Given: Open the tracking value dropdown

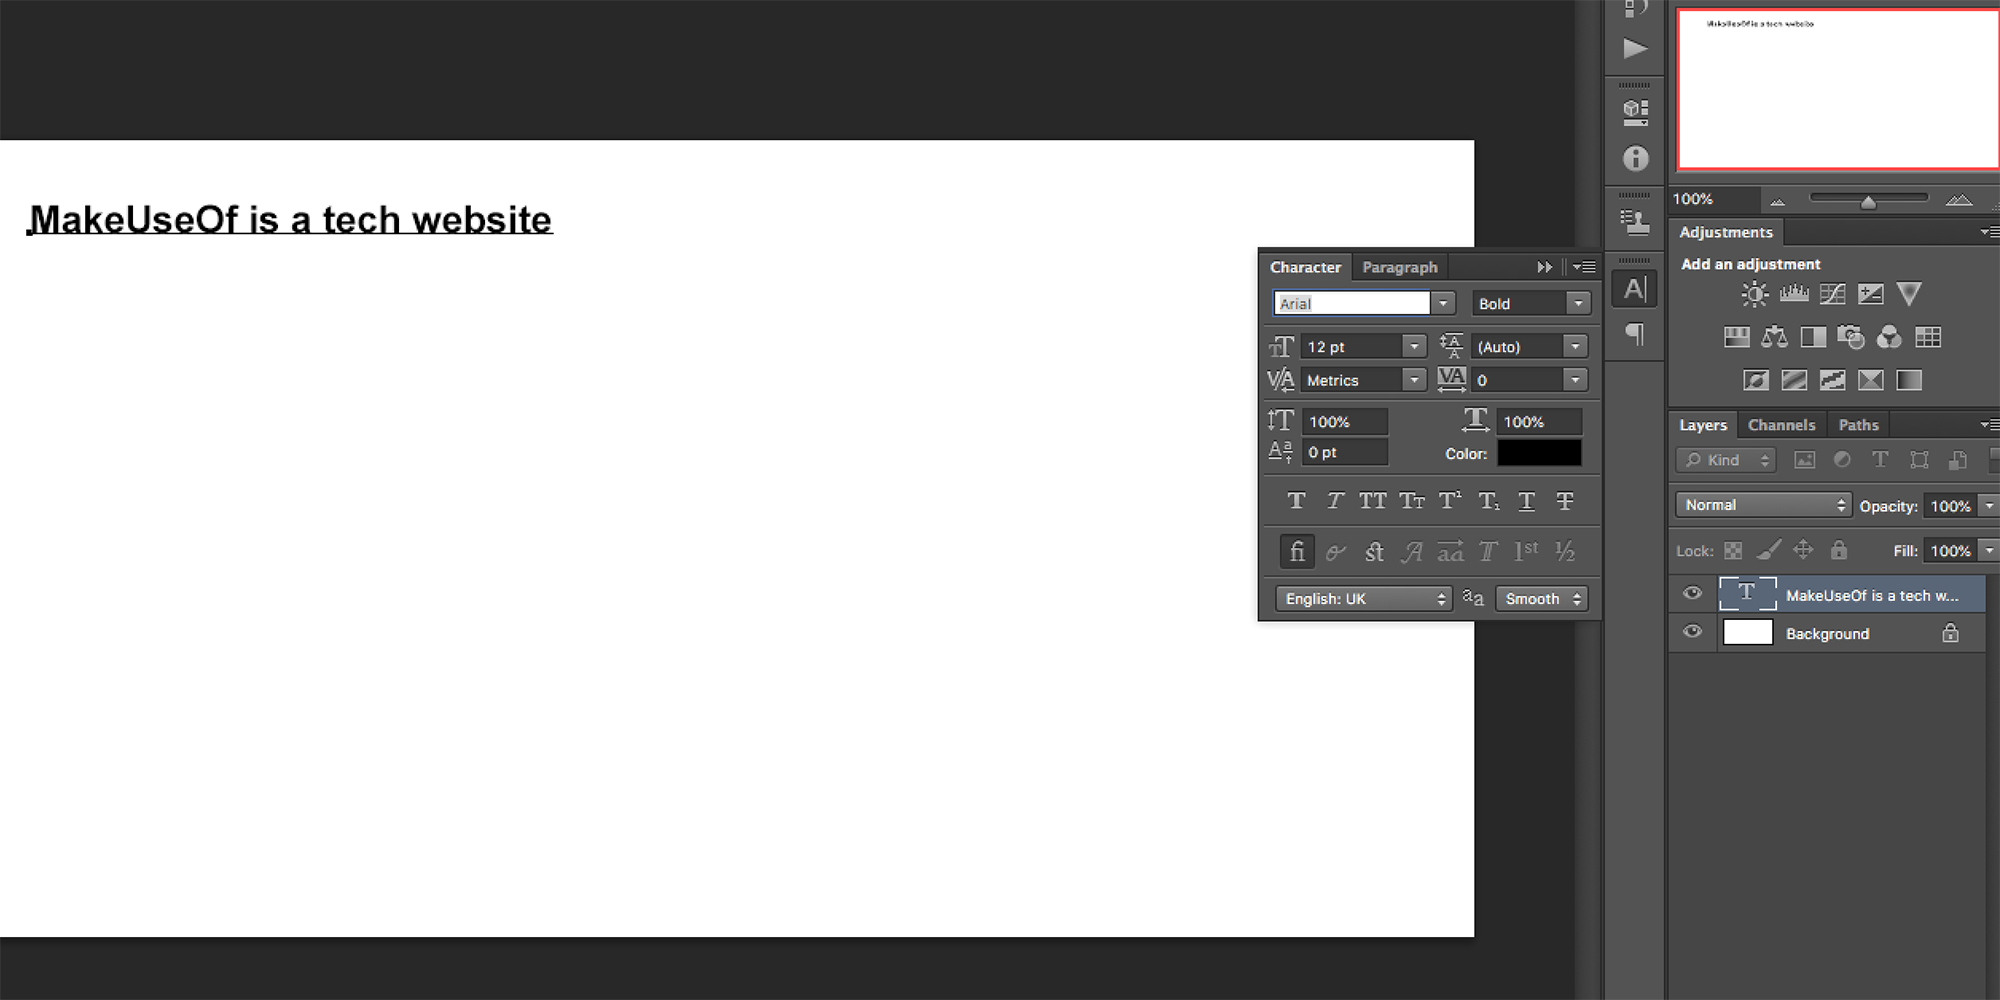Looking at the screenshot, I should [1575, 380].
